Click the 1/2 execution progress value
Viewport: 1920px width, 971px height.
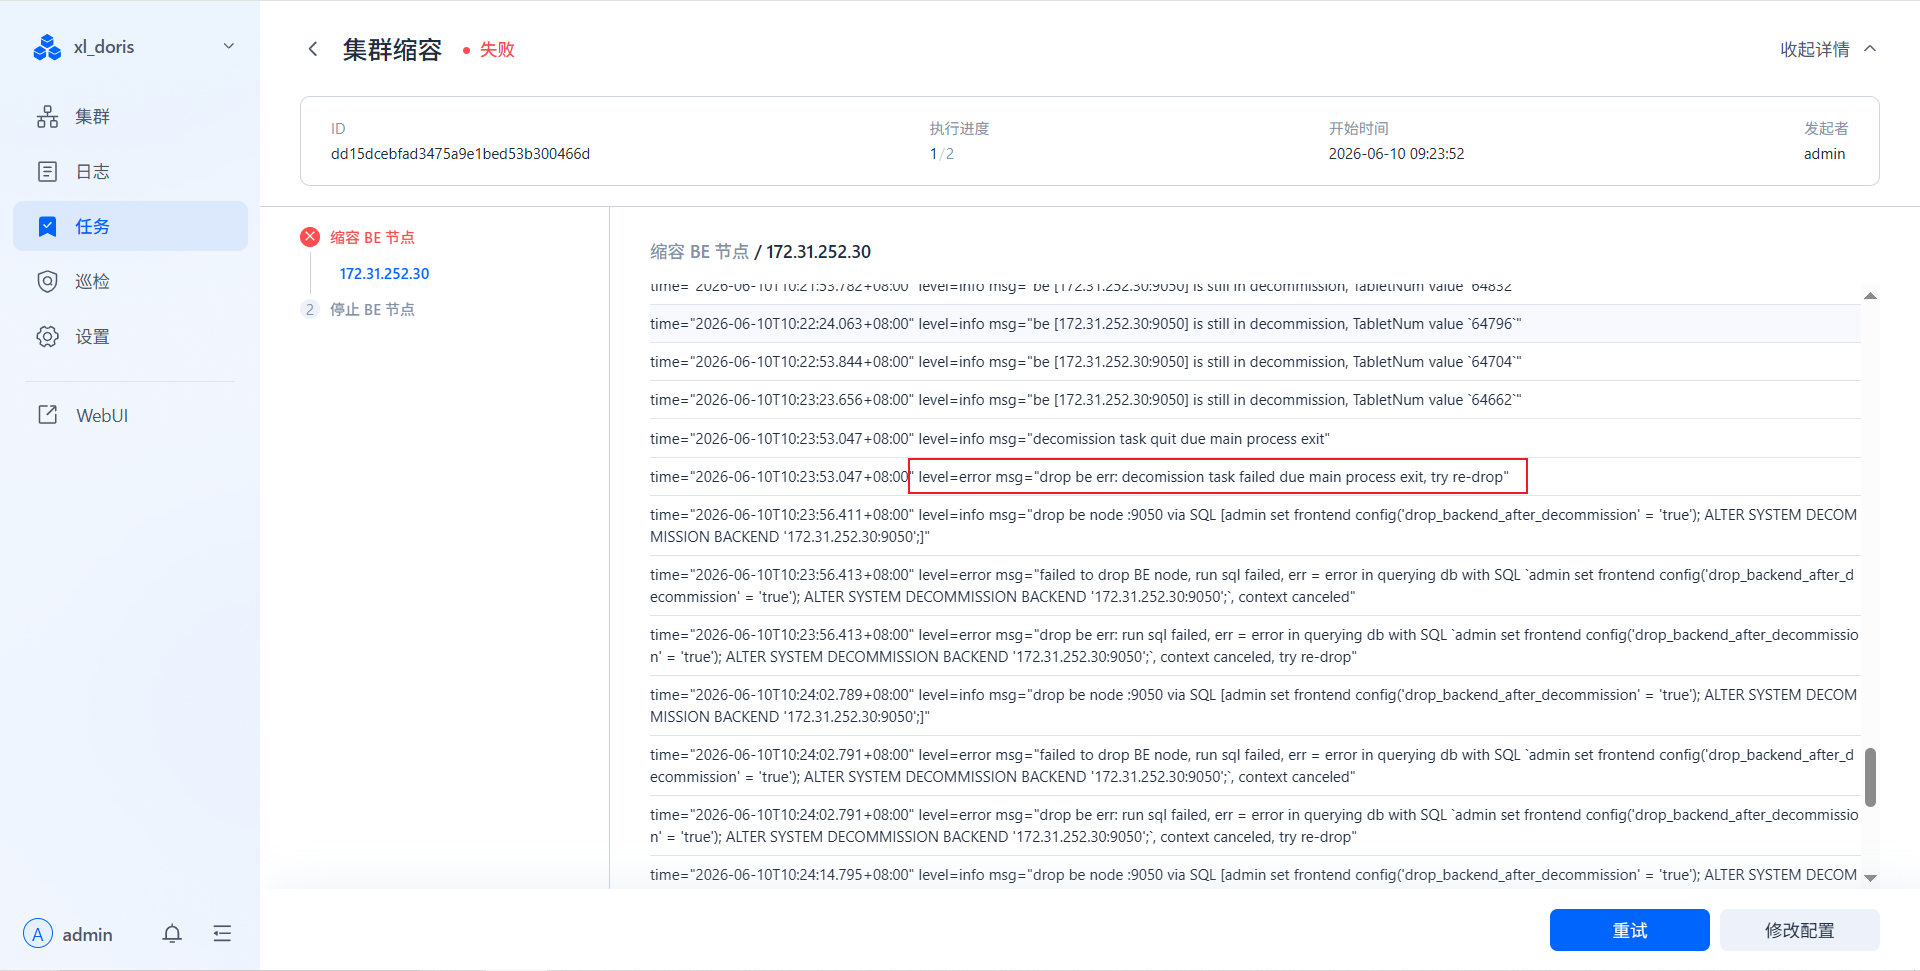(x=941, y=154)
